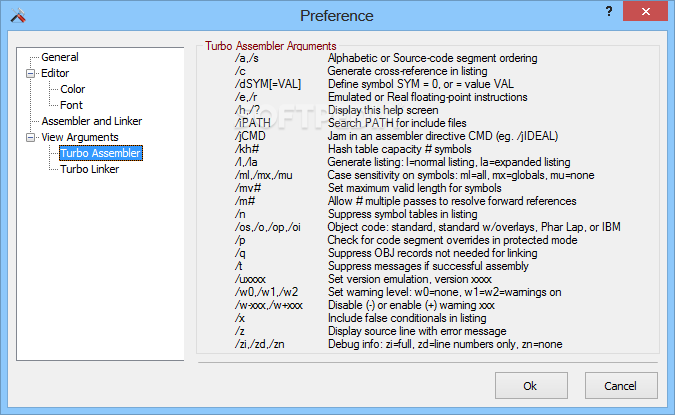The height and width of the screenshot is (415, 675).
Task: Open the Color settings page
Action: (73, 89)
